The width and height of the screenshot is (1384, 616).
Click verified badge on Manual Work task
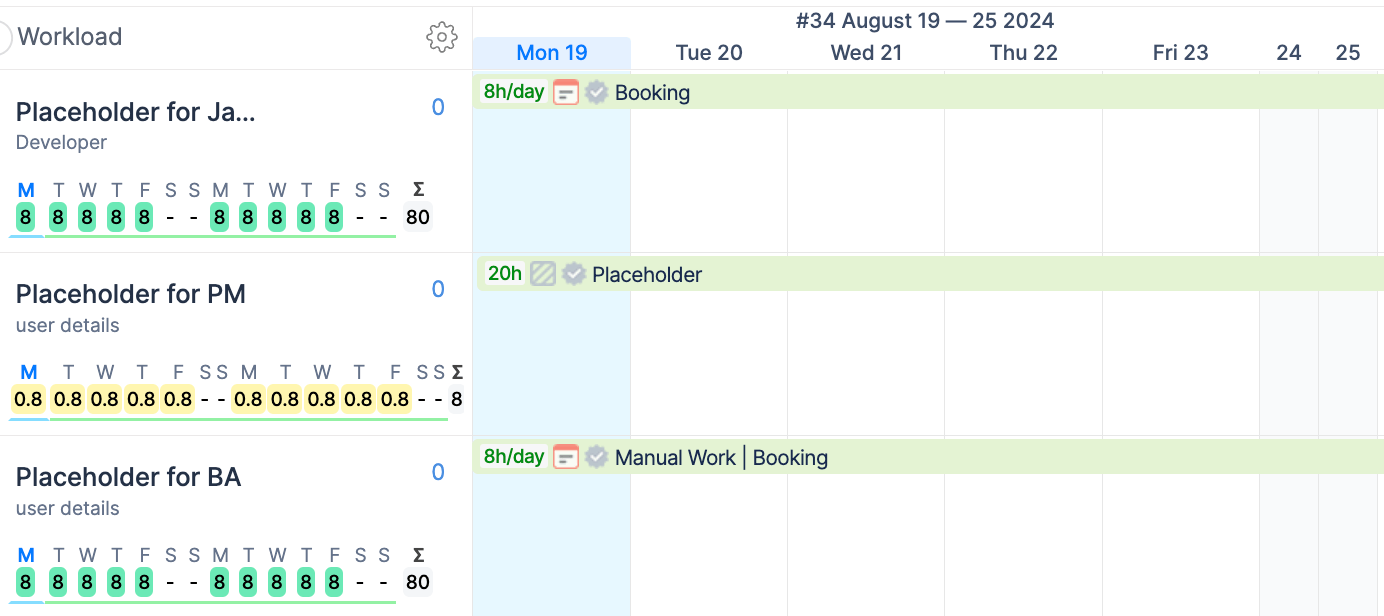coord(597,457)
